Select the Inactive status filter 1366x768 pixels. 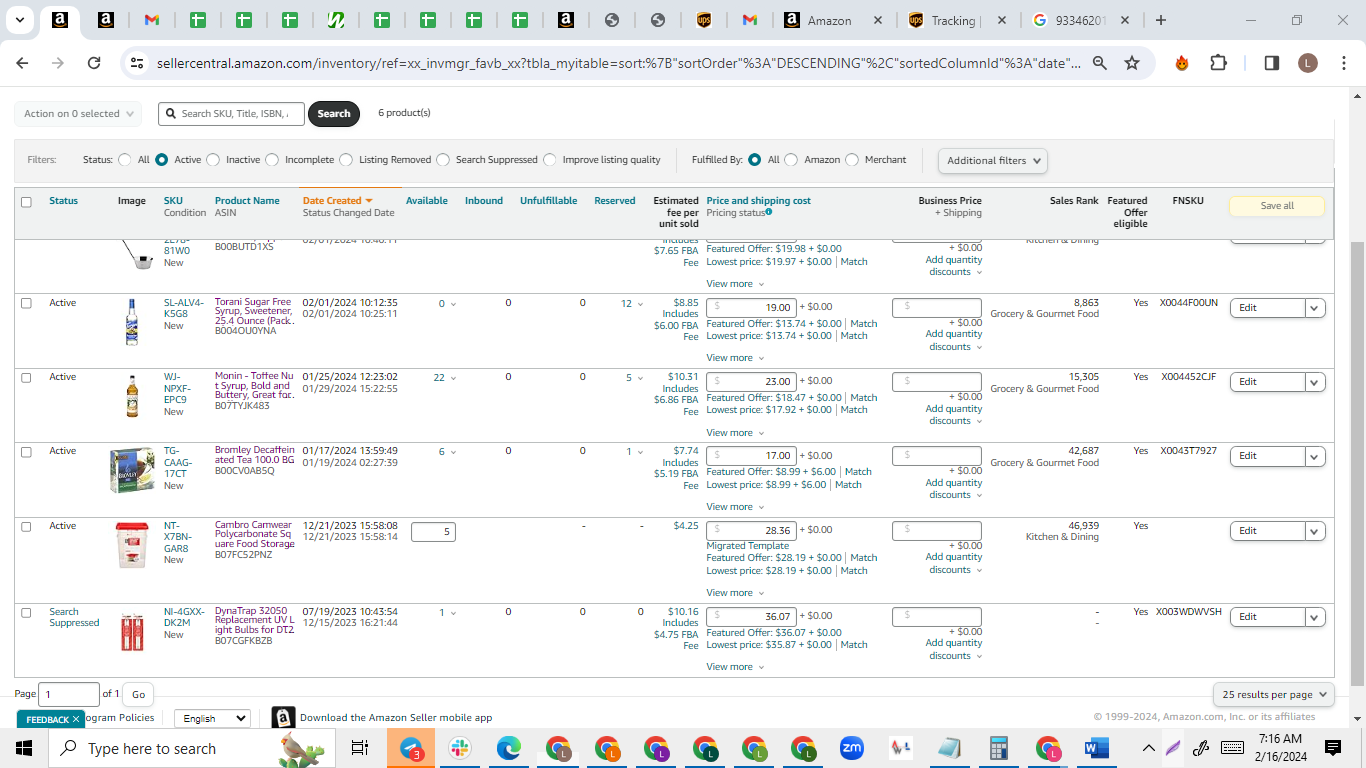point(211,160)
